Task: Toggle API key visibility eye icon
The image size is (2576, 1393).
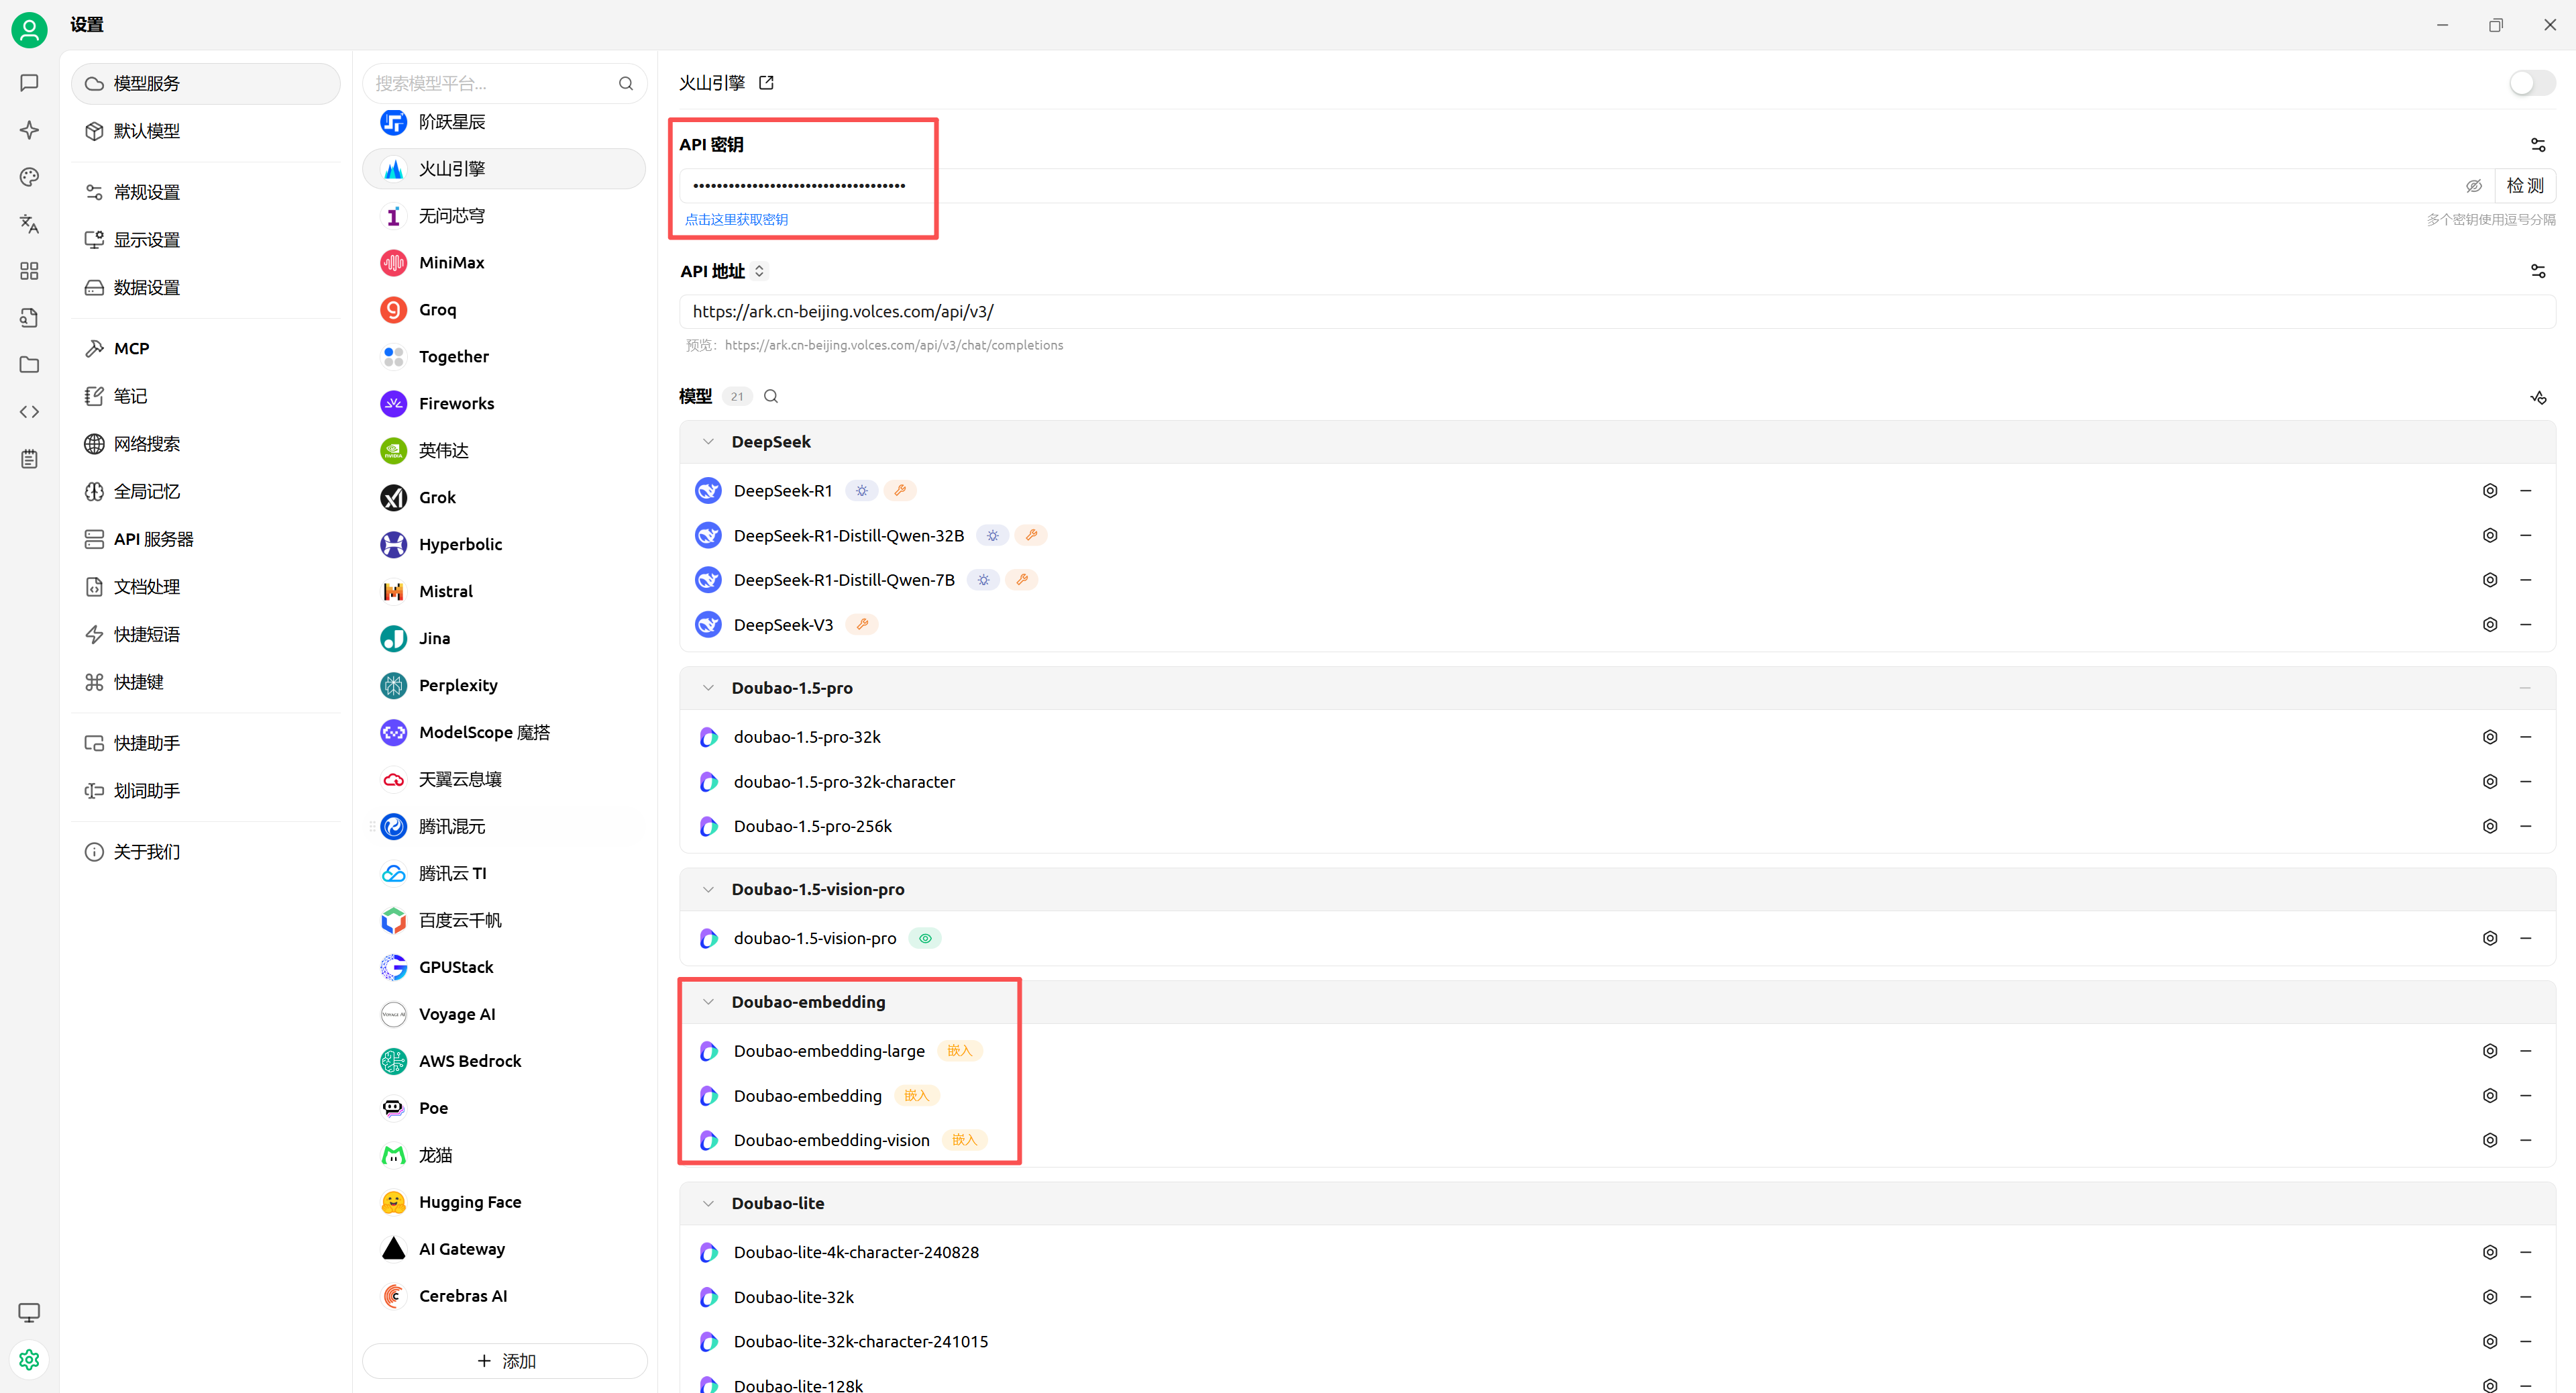Action: [2473, 186]
